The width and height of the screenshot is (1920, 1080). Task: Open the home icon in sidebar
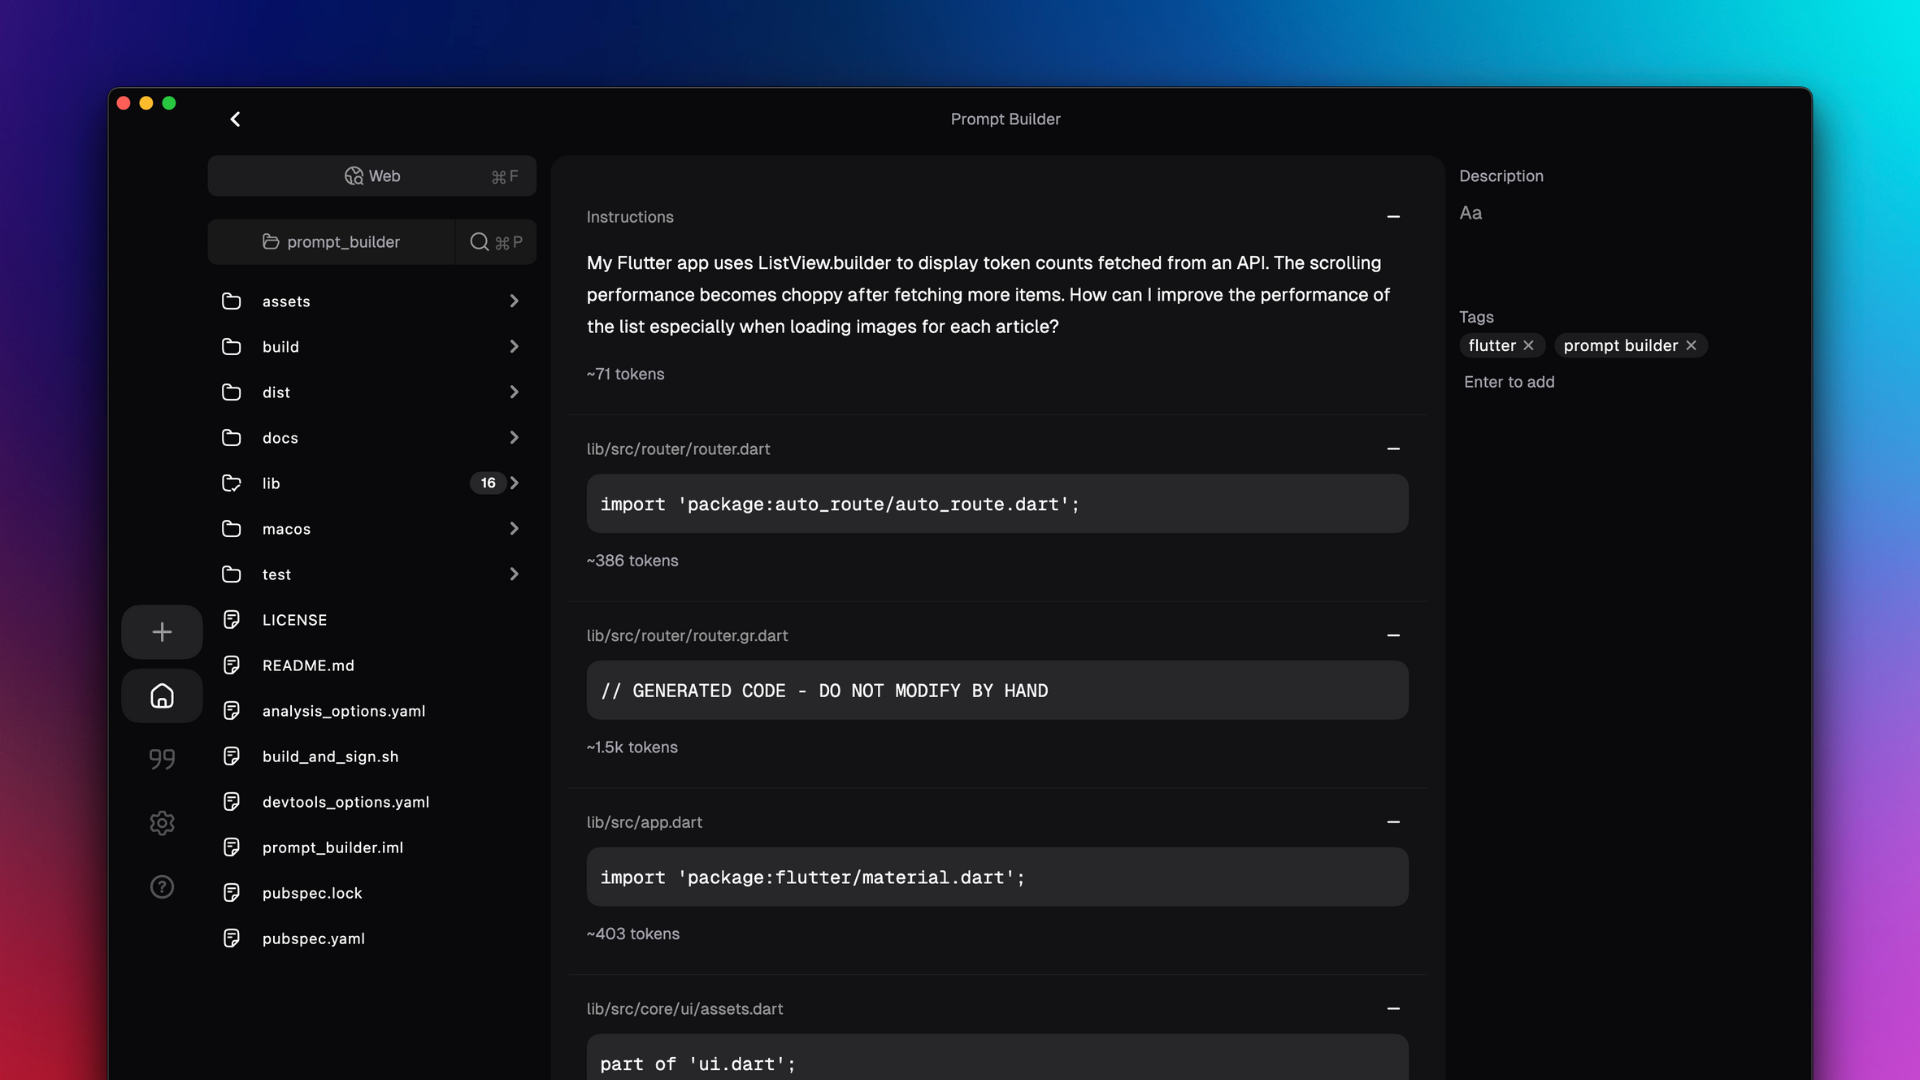162,696
